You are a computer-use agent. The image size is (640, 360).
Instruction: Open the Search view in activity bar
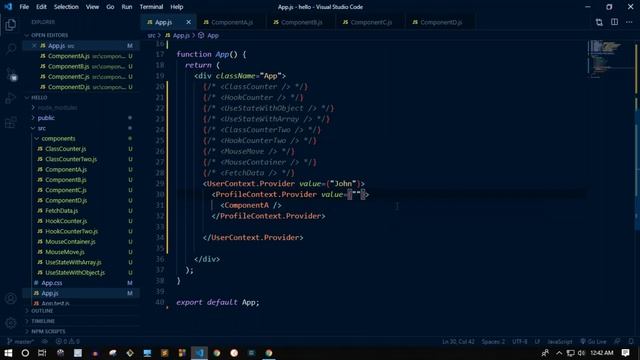[x=11, y=49]
